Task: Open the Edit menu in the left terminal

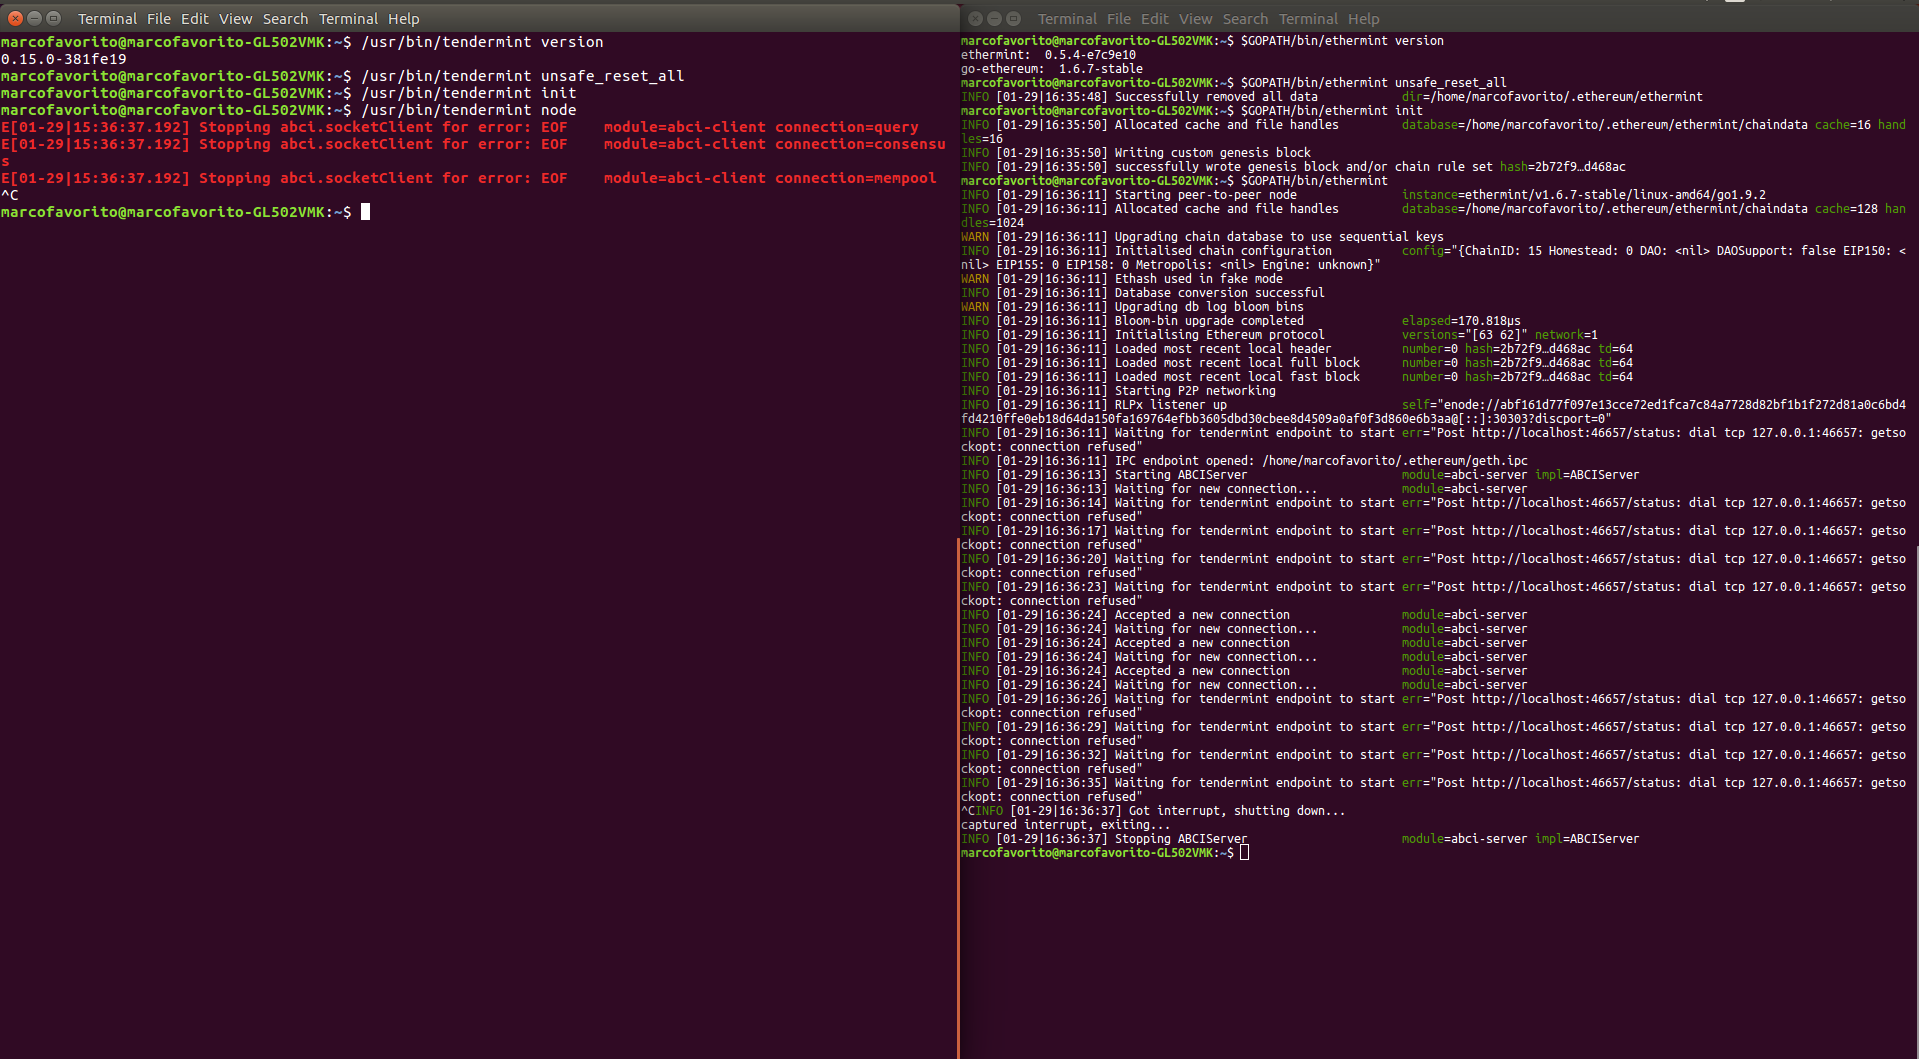Action: coord(194,18)
